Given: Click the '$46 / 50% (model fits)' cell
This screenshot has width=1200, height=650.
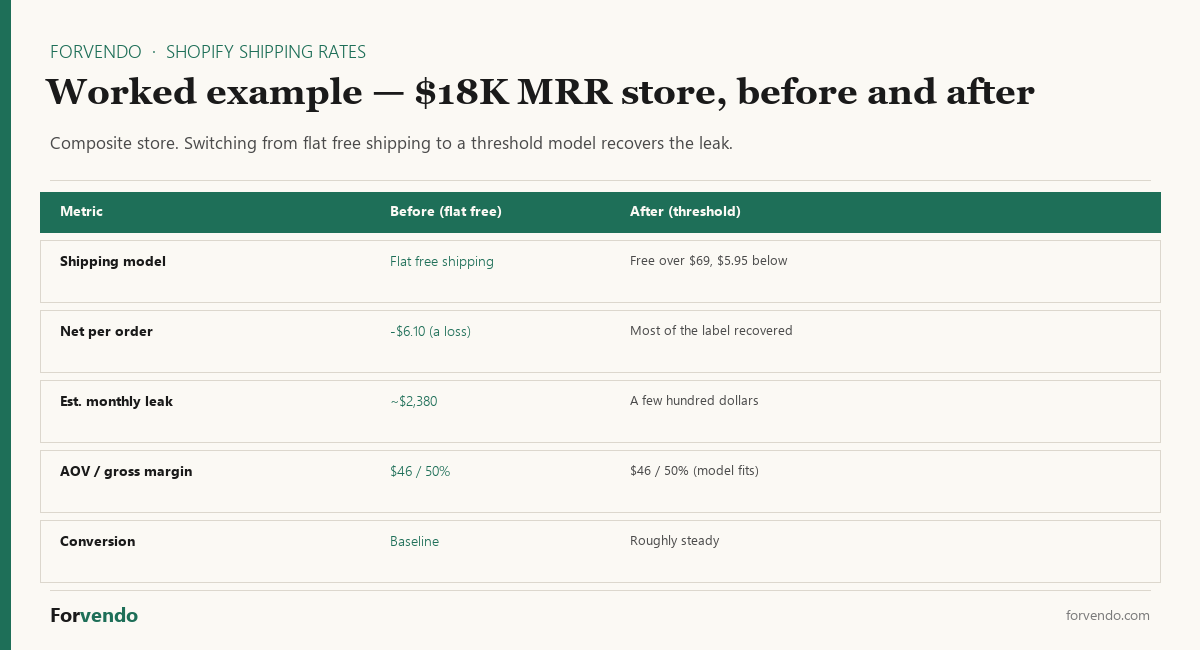Looking at the screenshot, I should (694, 471).
